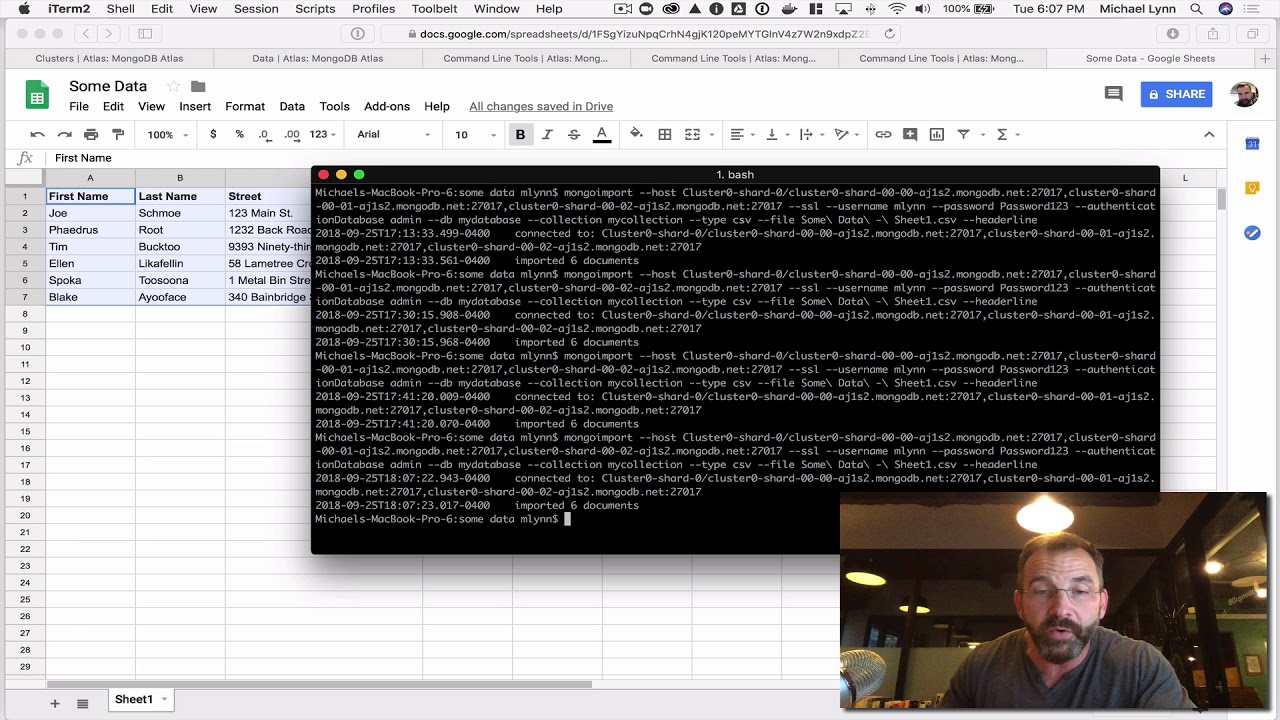This screenshot has height=720, width=1280.
Task: Reload page in Safari address bar
Action: coord(889,33)
